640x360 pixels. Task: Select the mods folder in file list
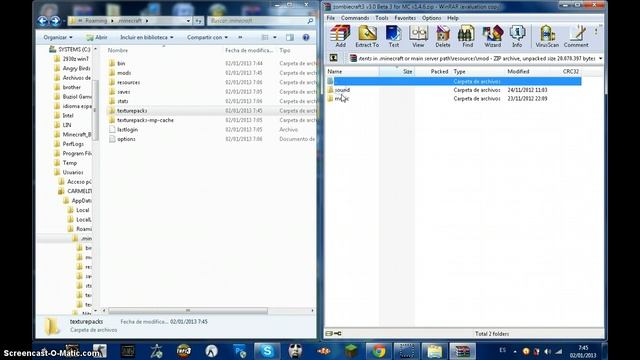pyautogui.click(x=124, y=73)
